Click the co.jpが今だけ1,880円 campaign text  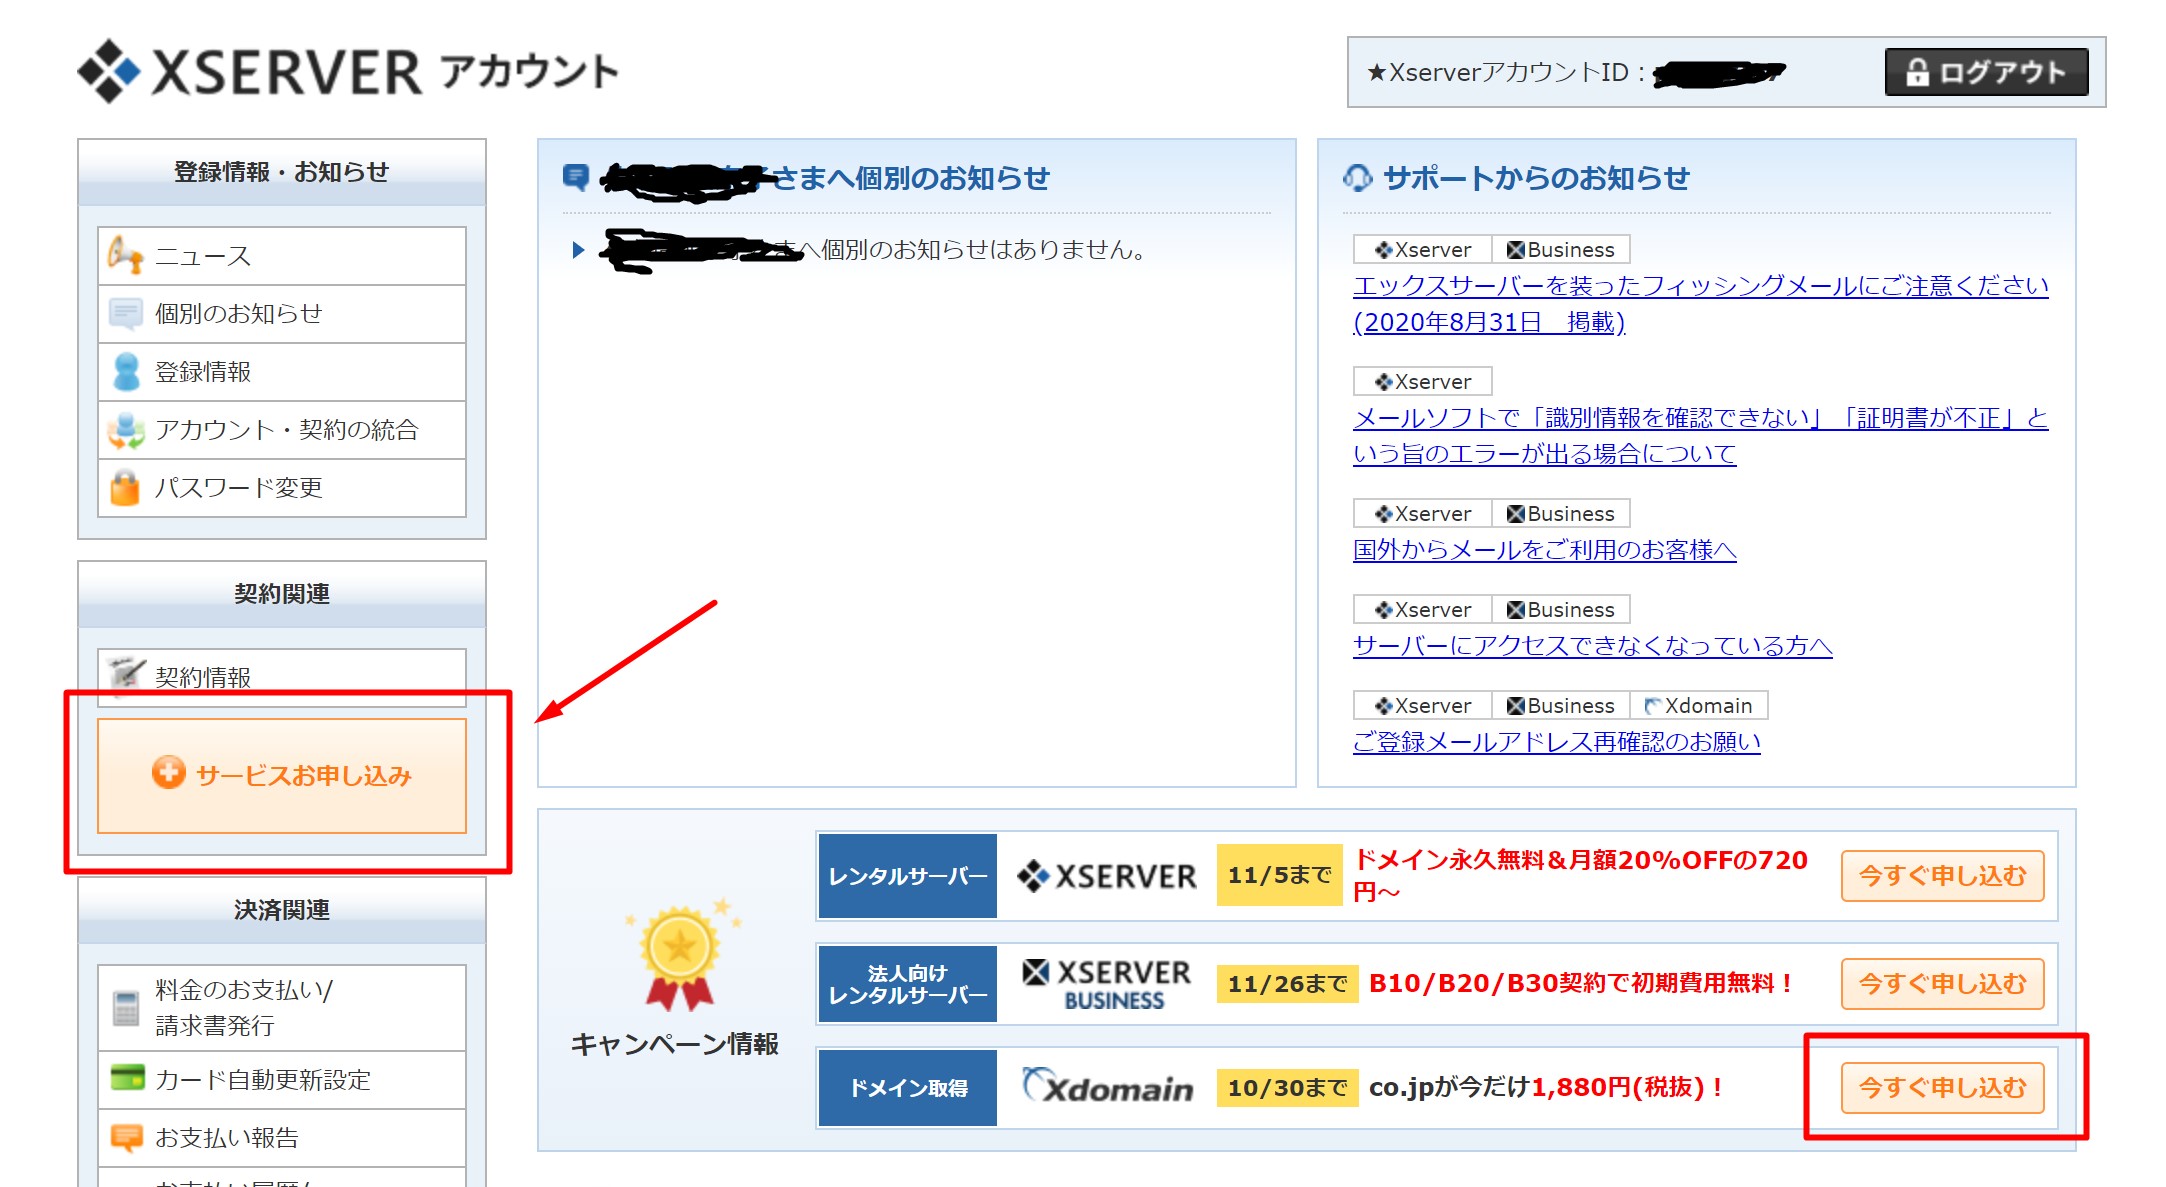pyautogui.click(x=1546, y=1088)
